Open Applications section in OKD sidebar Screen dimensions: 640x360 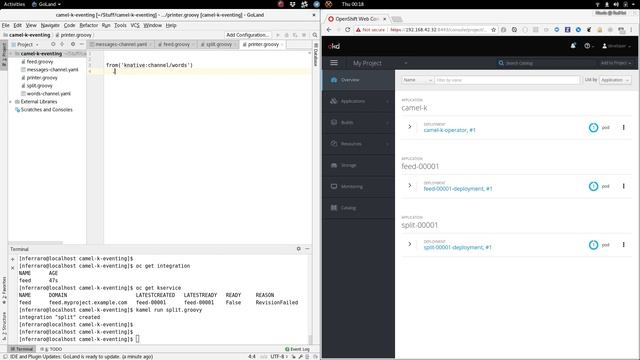coord(358,101)
